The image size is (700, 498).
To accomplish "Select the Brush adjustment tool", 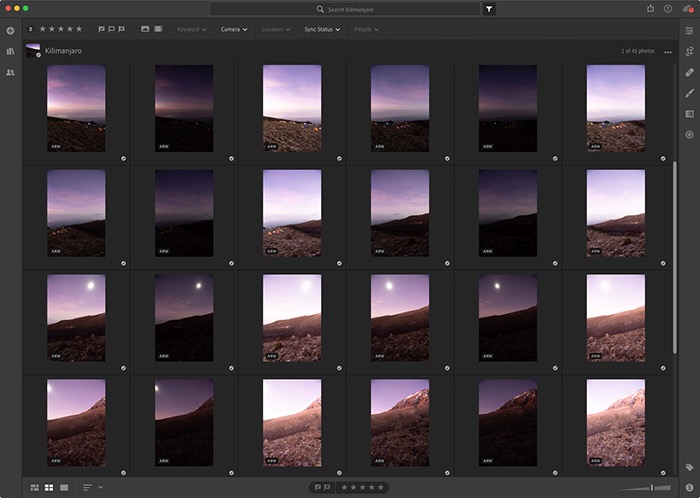I will (689, 93).
